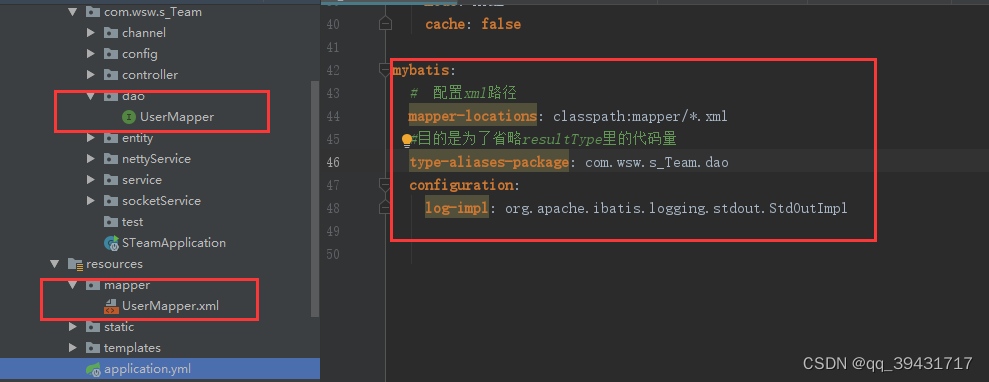Select the templates folder label

click(x=132, y=347)
